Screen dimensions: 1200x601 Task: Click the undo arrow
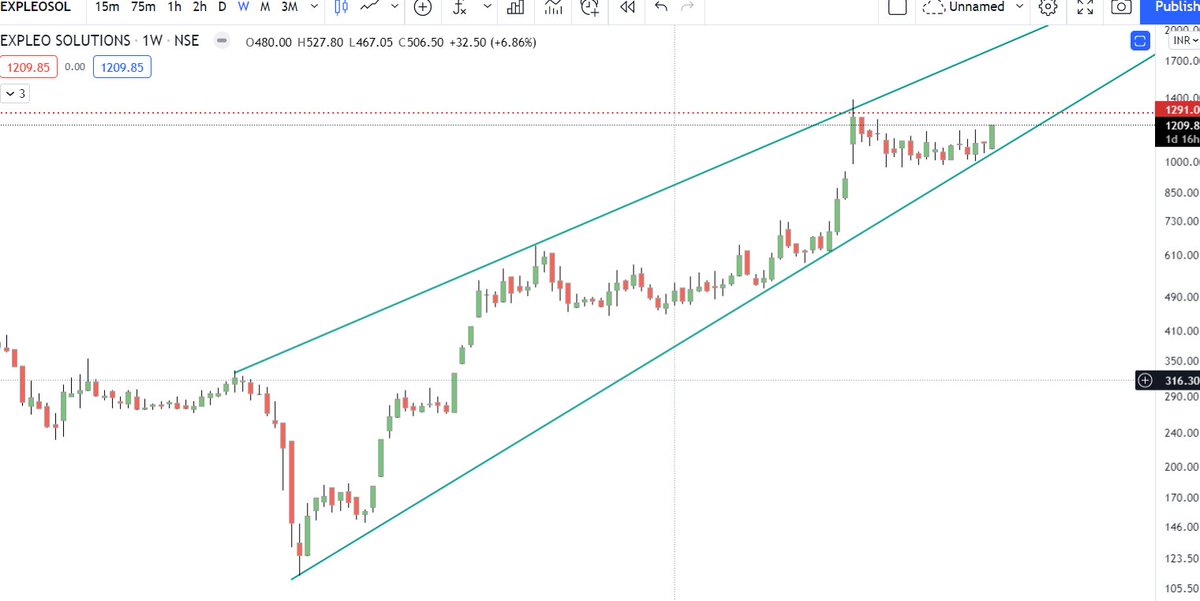[660, 7]
